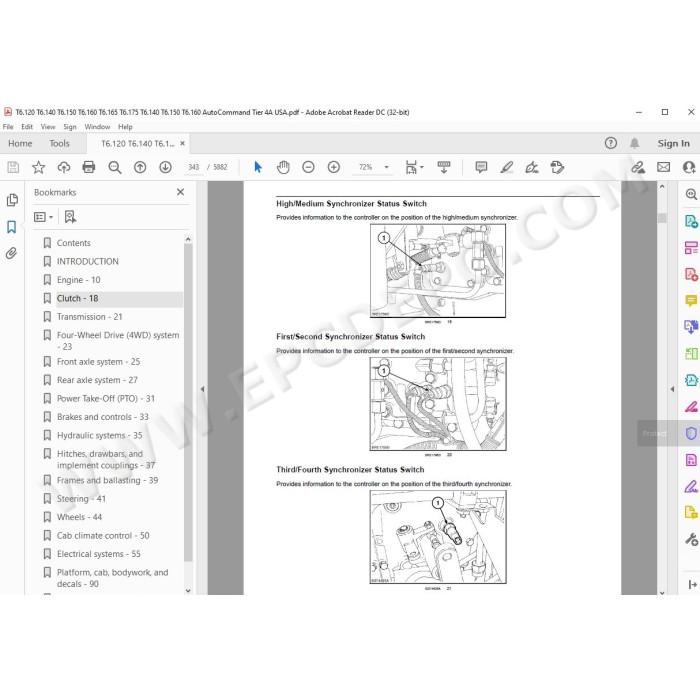Open Electrical systems - 55 bookmark
The width and height of the screenshot is (700, 700).
pyautogui.click(x=99, y=554)
